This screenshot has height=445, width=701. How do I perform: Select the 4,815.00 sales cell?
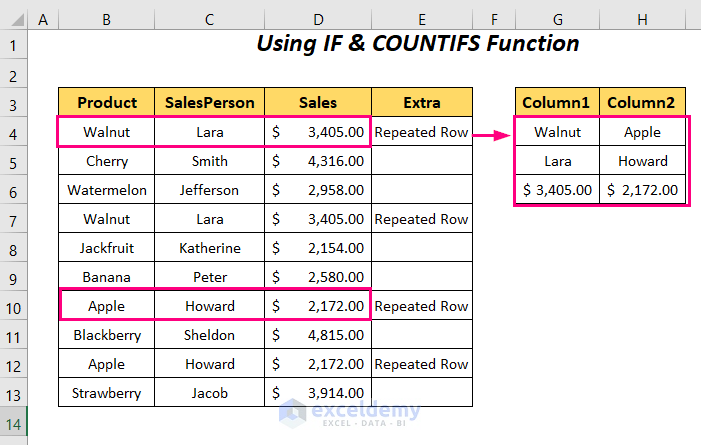tap(318, 335)
